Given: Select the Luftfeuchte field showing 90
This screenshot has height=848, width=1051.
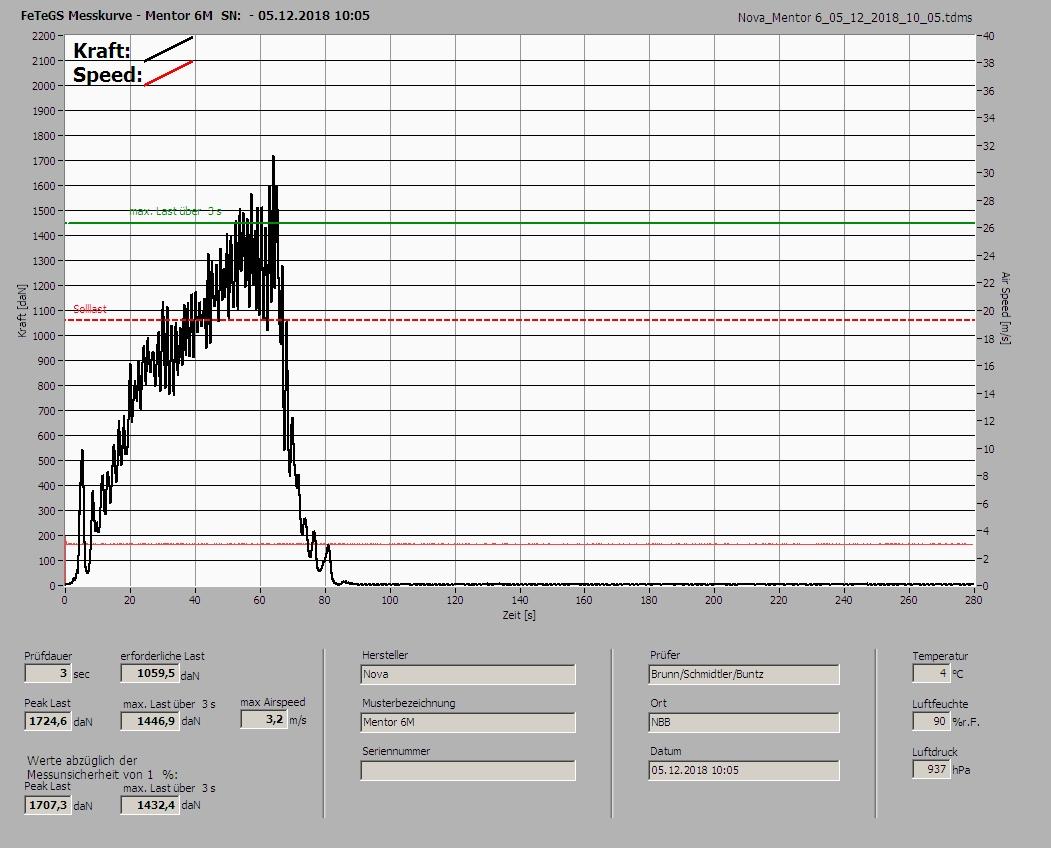Looking at the screenshot, I should coord(931,721).
